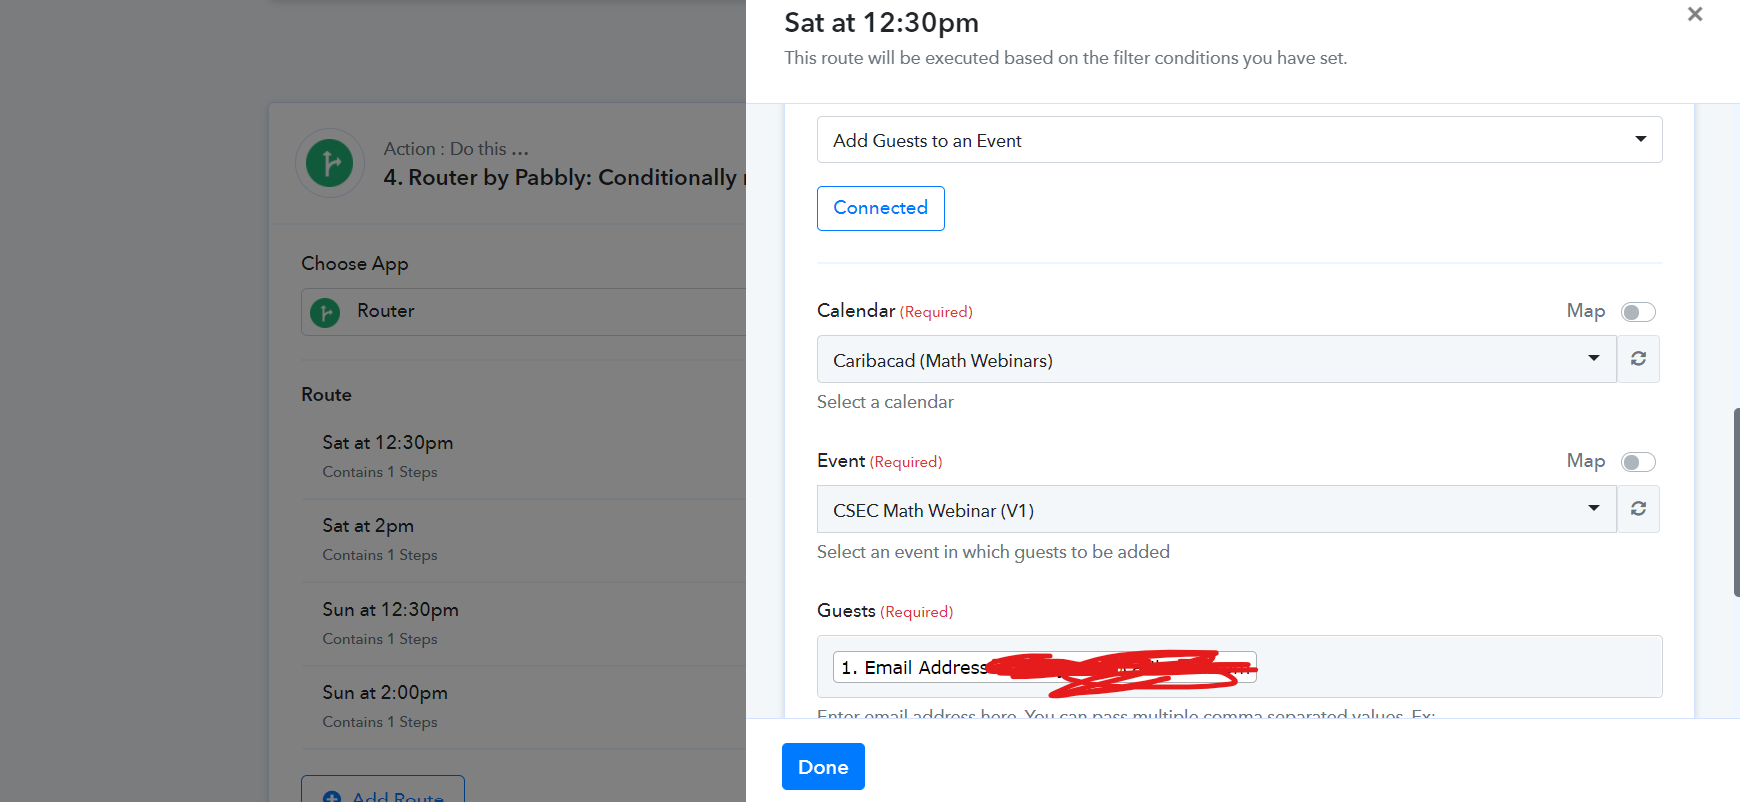This screenshot has width=1740, height=802.
Task: Toggle the Map switch for Event
Action: pyautogui.click(x=1638, y=462)
